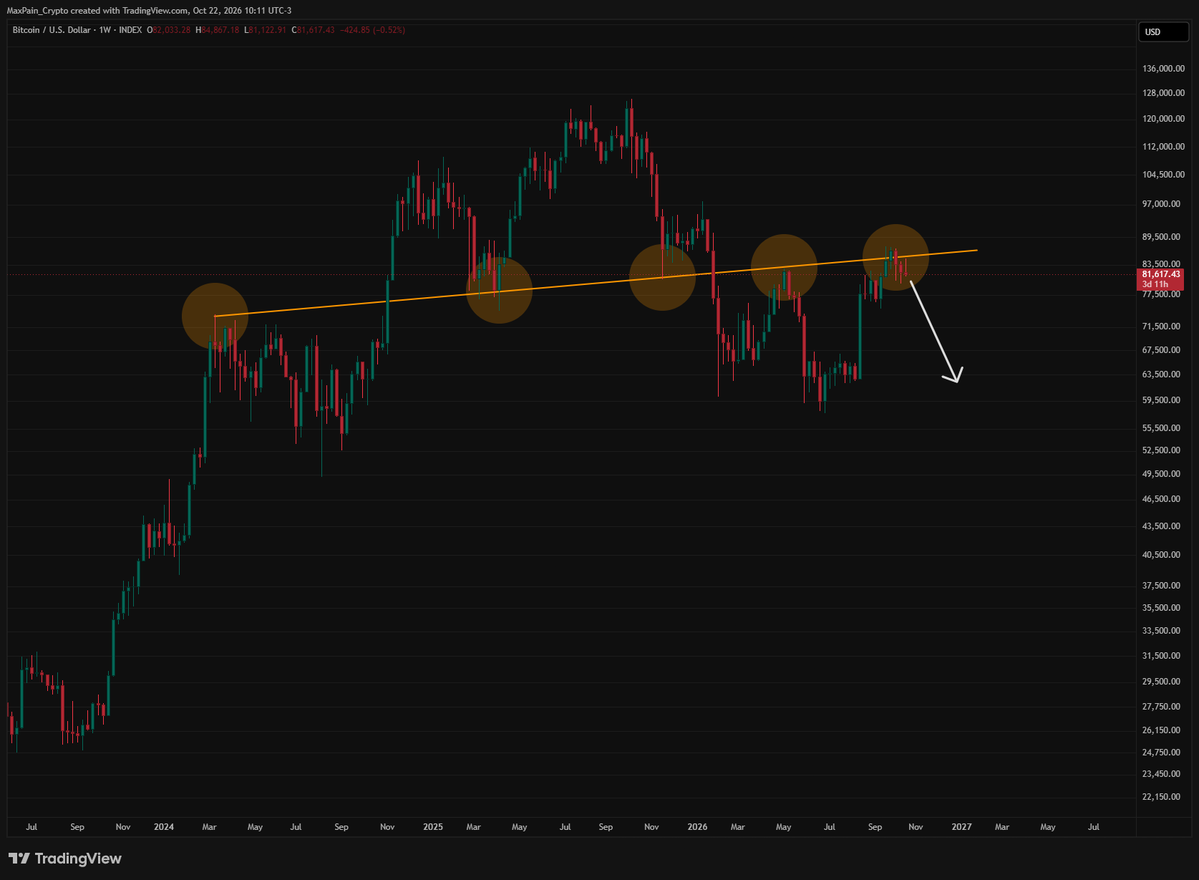
Task: Click the 136,000.00 price axis label
Action: click(1163, 68)
